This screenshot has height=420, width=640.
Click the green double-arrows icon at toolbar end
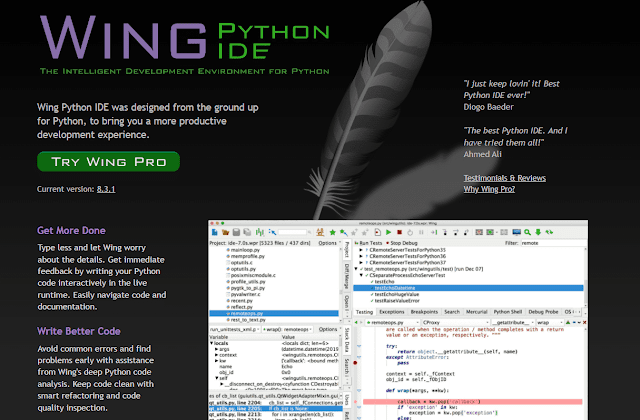pos(549,232)
